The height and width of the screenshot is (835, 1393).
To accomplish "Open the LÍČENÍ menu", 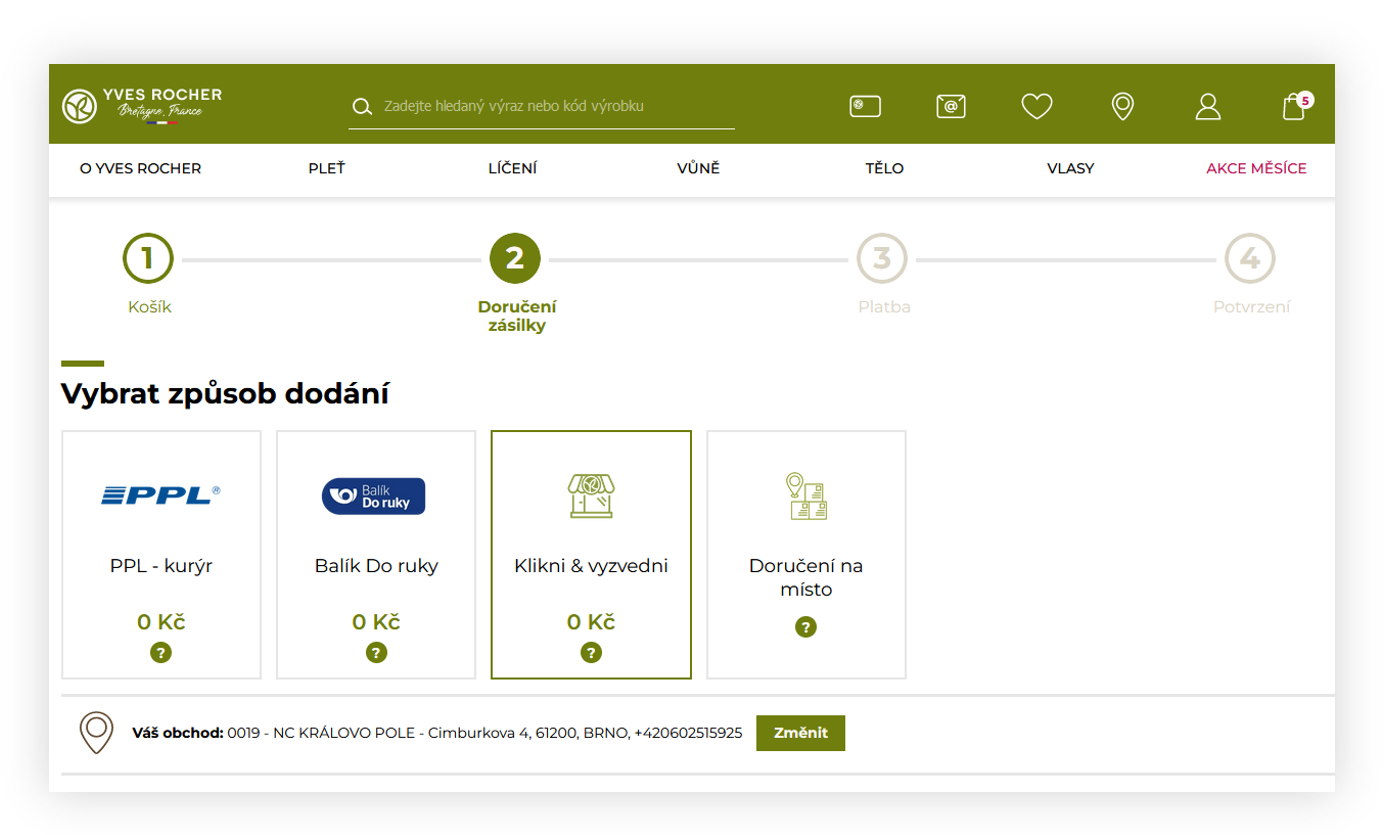I will tap(512, 168).
